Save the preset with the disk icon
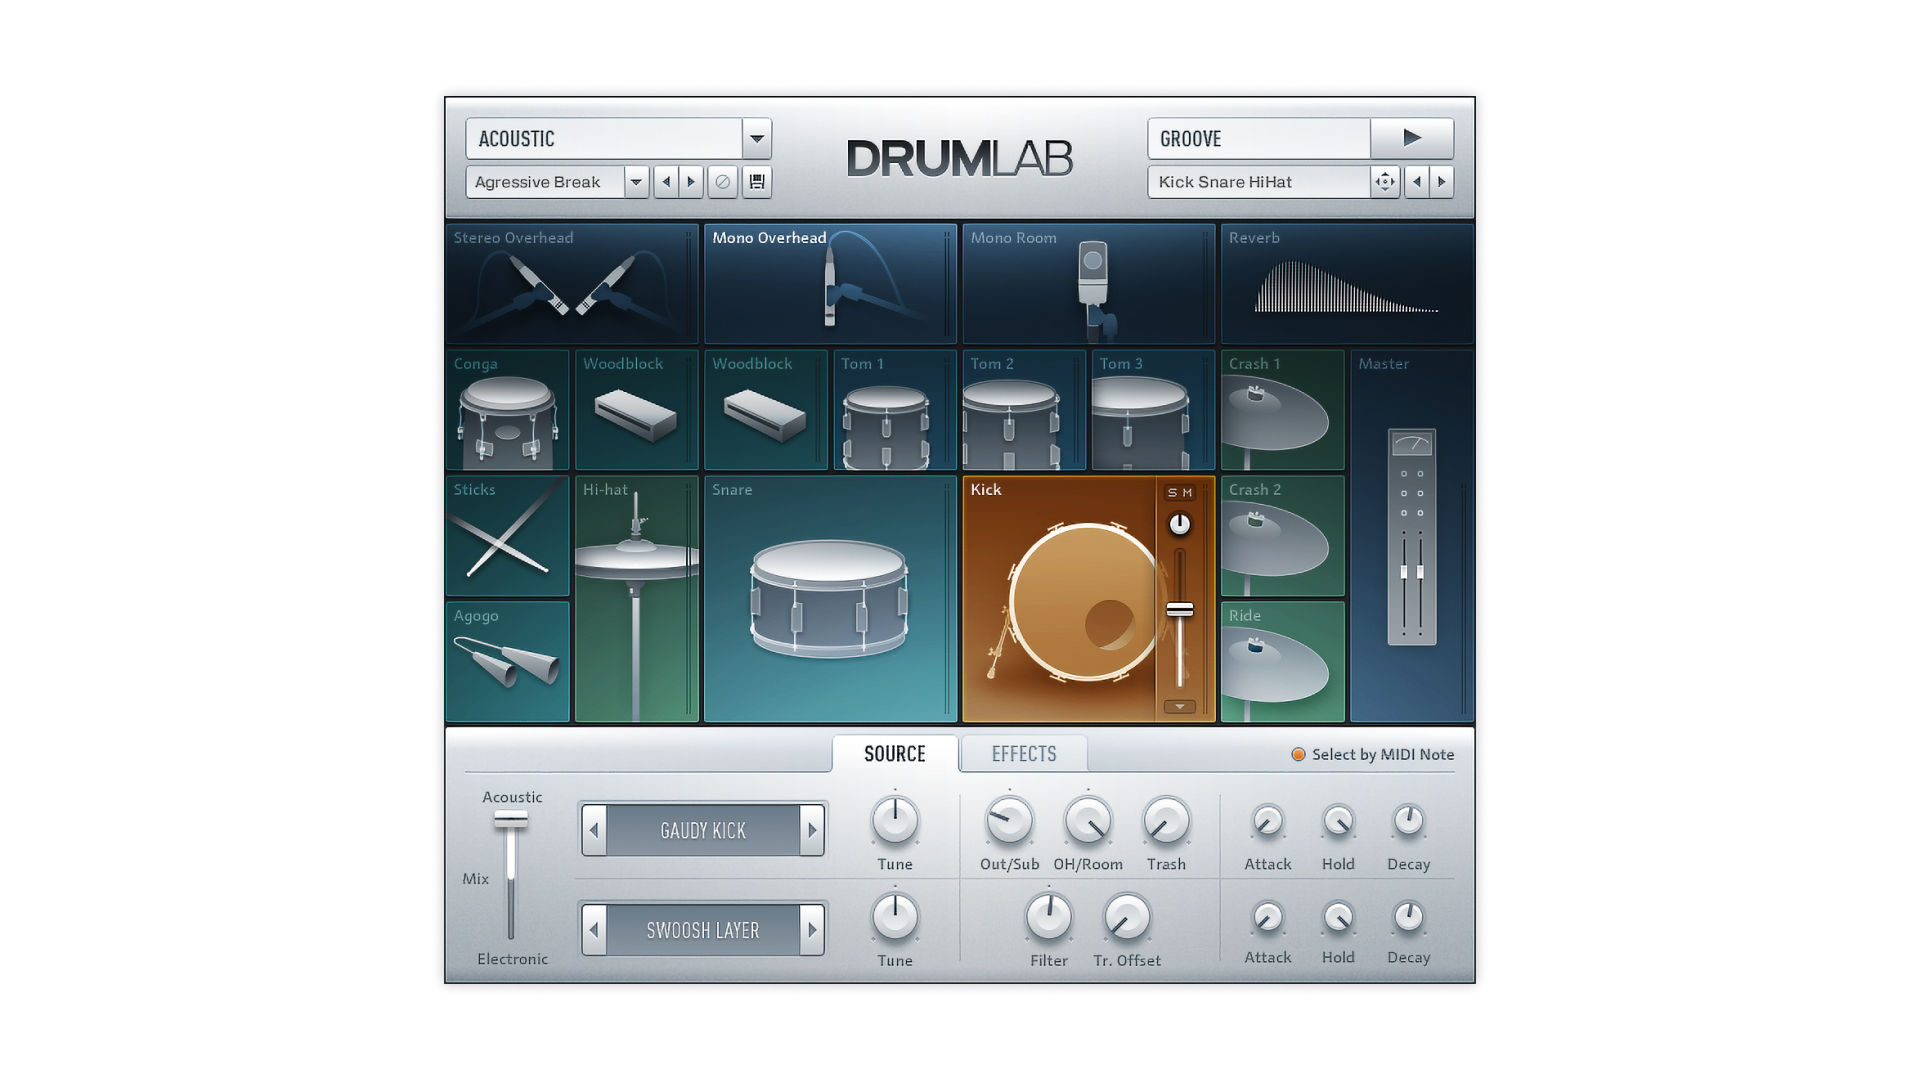This screenshot has height=1080, width=1920. click(x=757, y=182)
